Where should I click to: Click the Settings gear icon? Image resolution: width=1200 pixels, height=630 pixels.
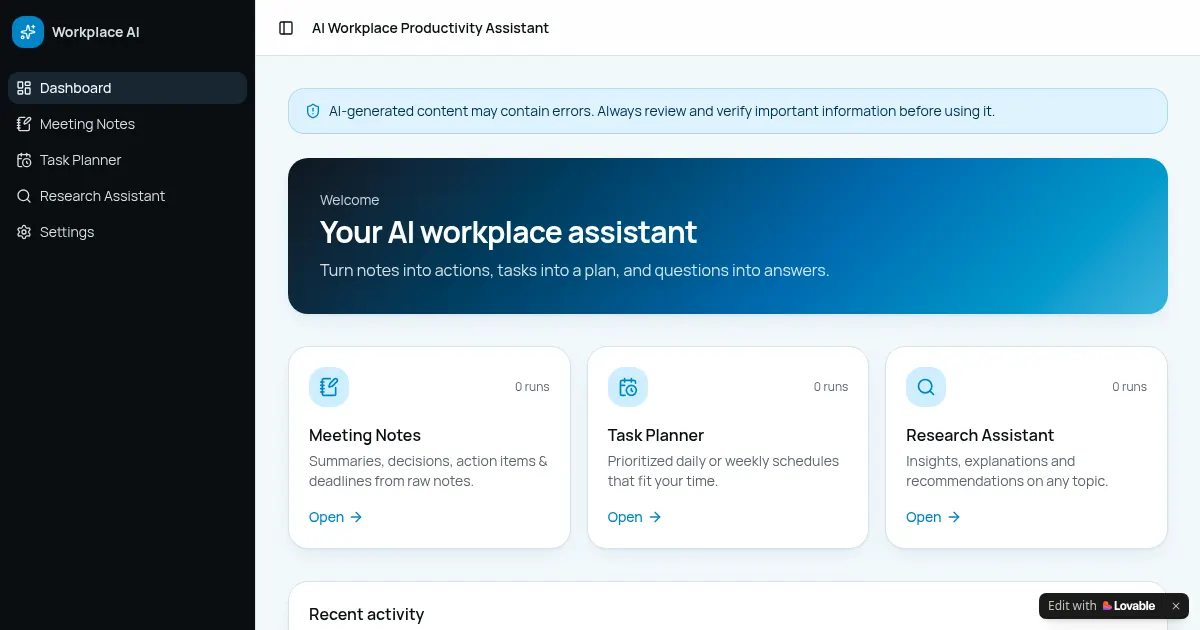(24, 232)
